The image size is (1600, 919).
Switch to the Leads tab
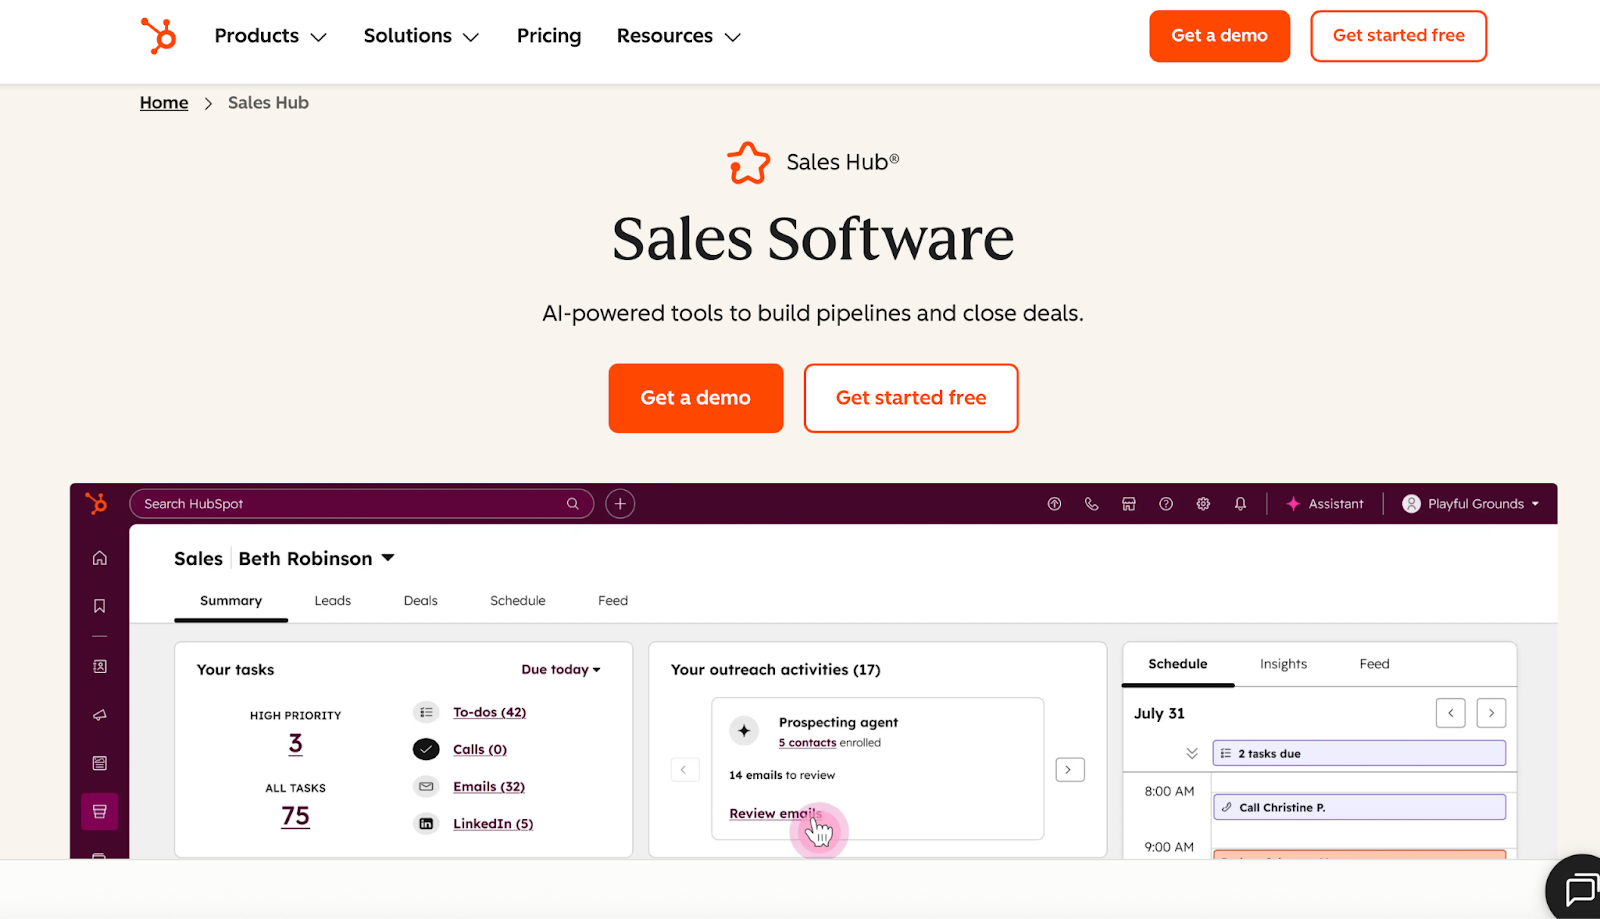[333, 601]
